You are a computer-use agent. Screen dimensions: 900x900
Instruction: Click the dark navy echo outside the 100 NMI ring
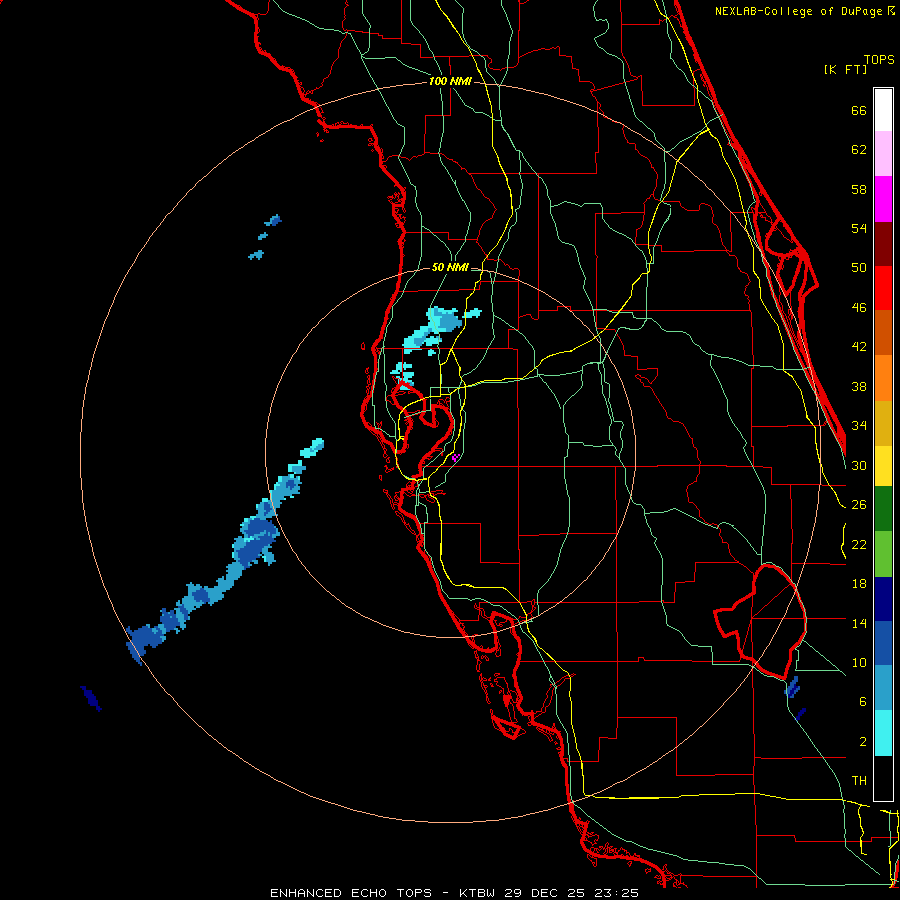coord(91,699)
